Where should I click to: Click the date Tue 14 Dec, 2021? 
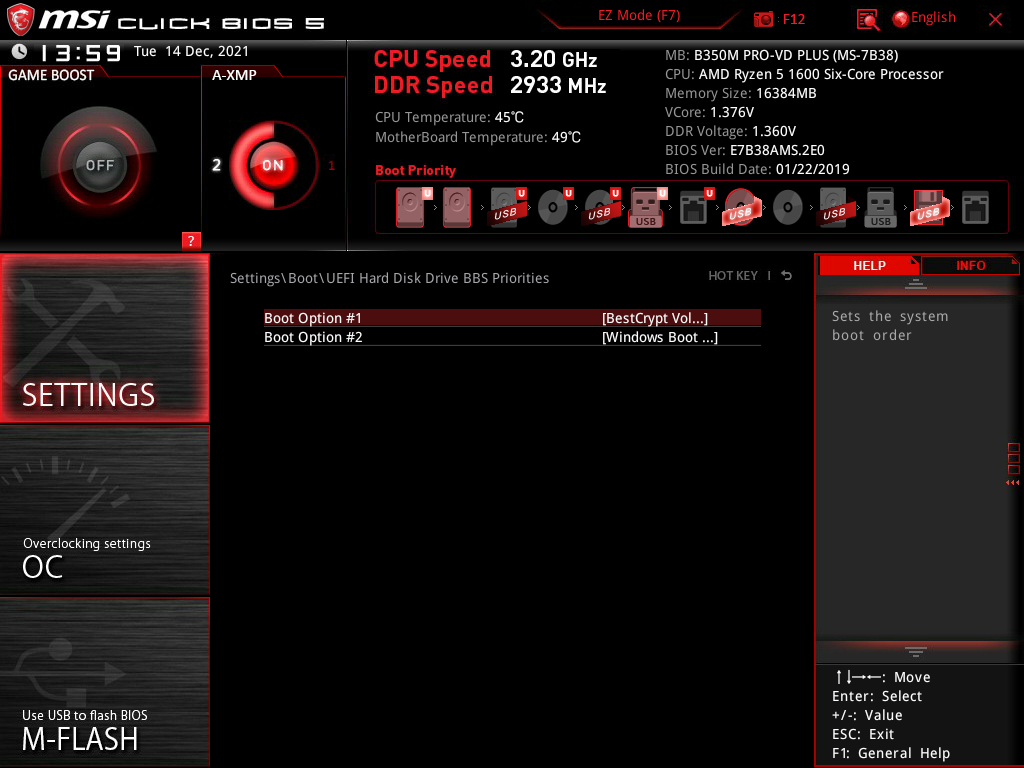[x=191, y=51]
